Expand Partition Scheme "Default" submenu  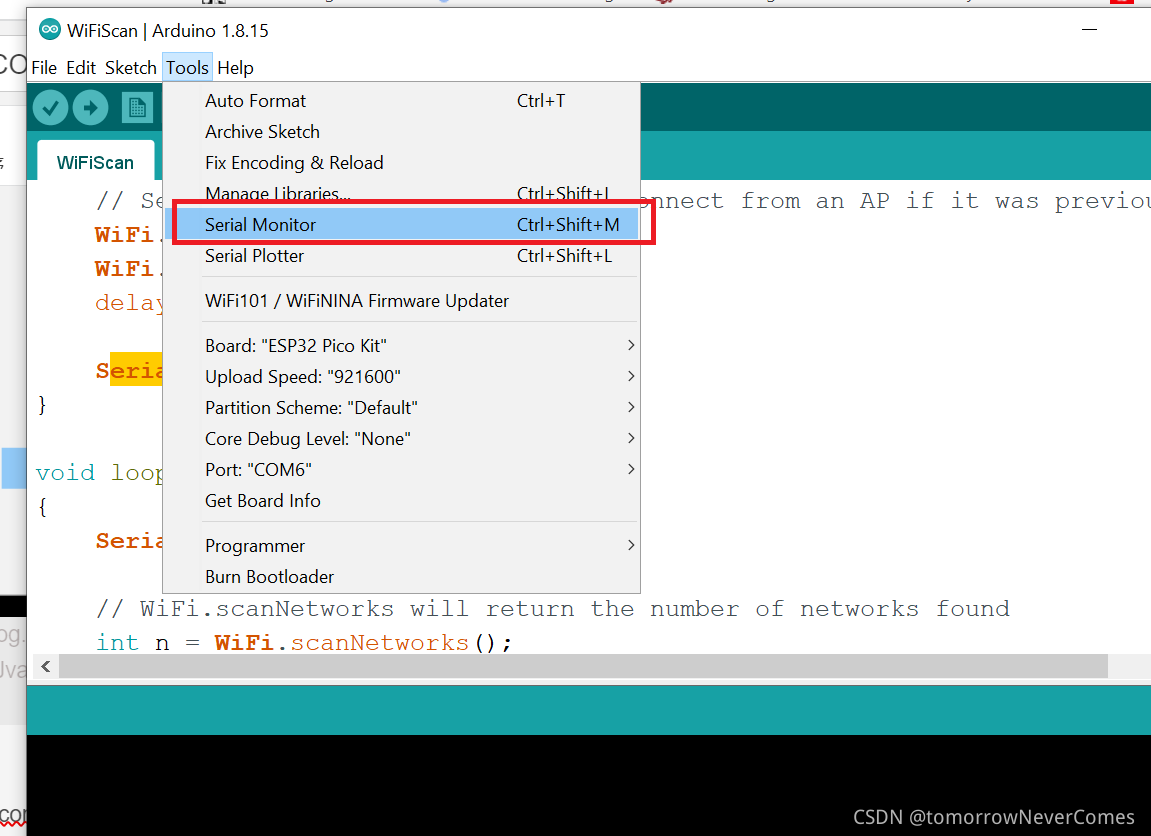pos(402,407)
